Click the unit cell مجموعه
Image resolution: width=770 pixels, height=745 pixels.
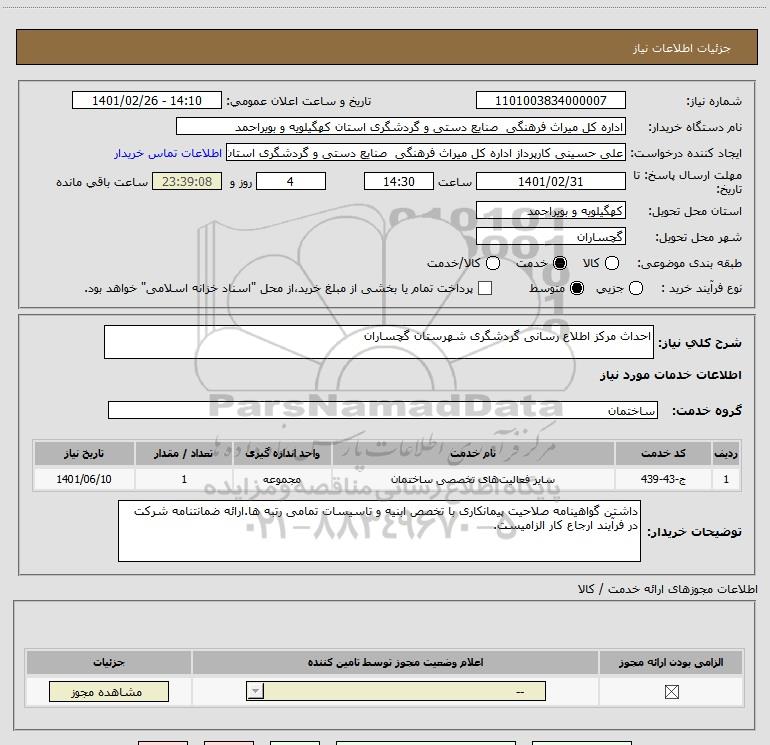tap(282, 479)
